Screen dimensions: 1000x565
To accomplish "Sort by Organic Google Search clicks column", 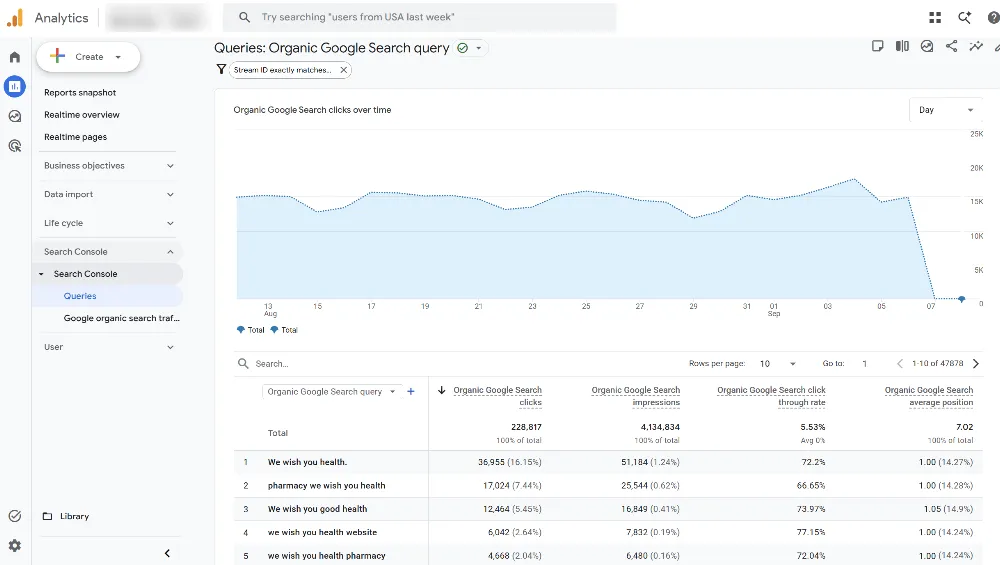I will 497,396.
